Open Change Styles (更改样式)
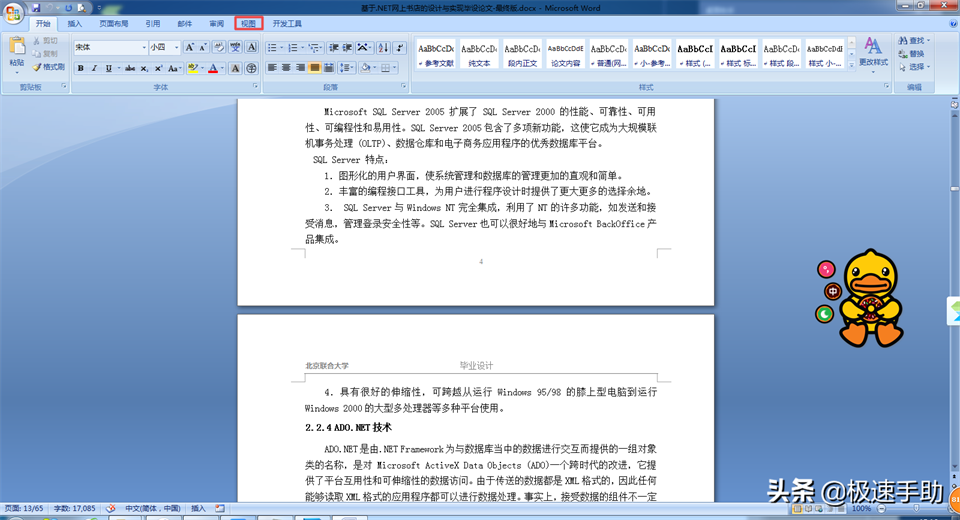Screen dimensions: 960x520 tap(873, 52)
